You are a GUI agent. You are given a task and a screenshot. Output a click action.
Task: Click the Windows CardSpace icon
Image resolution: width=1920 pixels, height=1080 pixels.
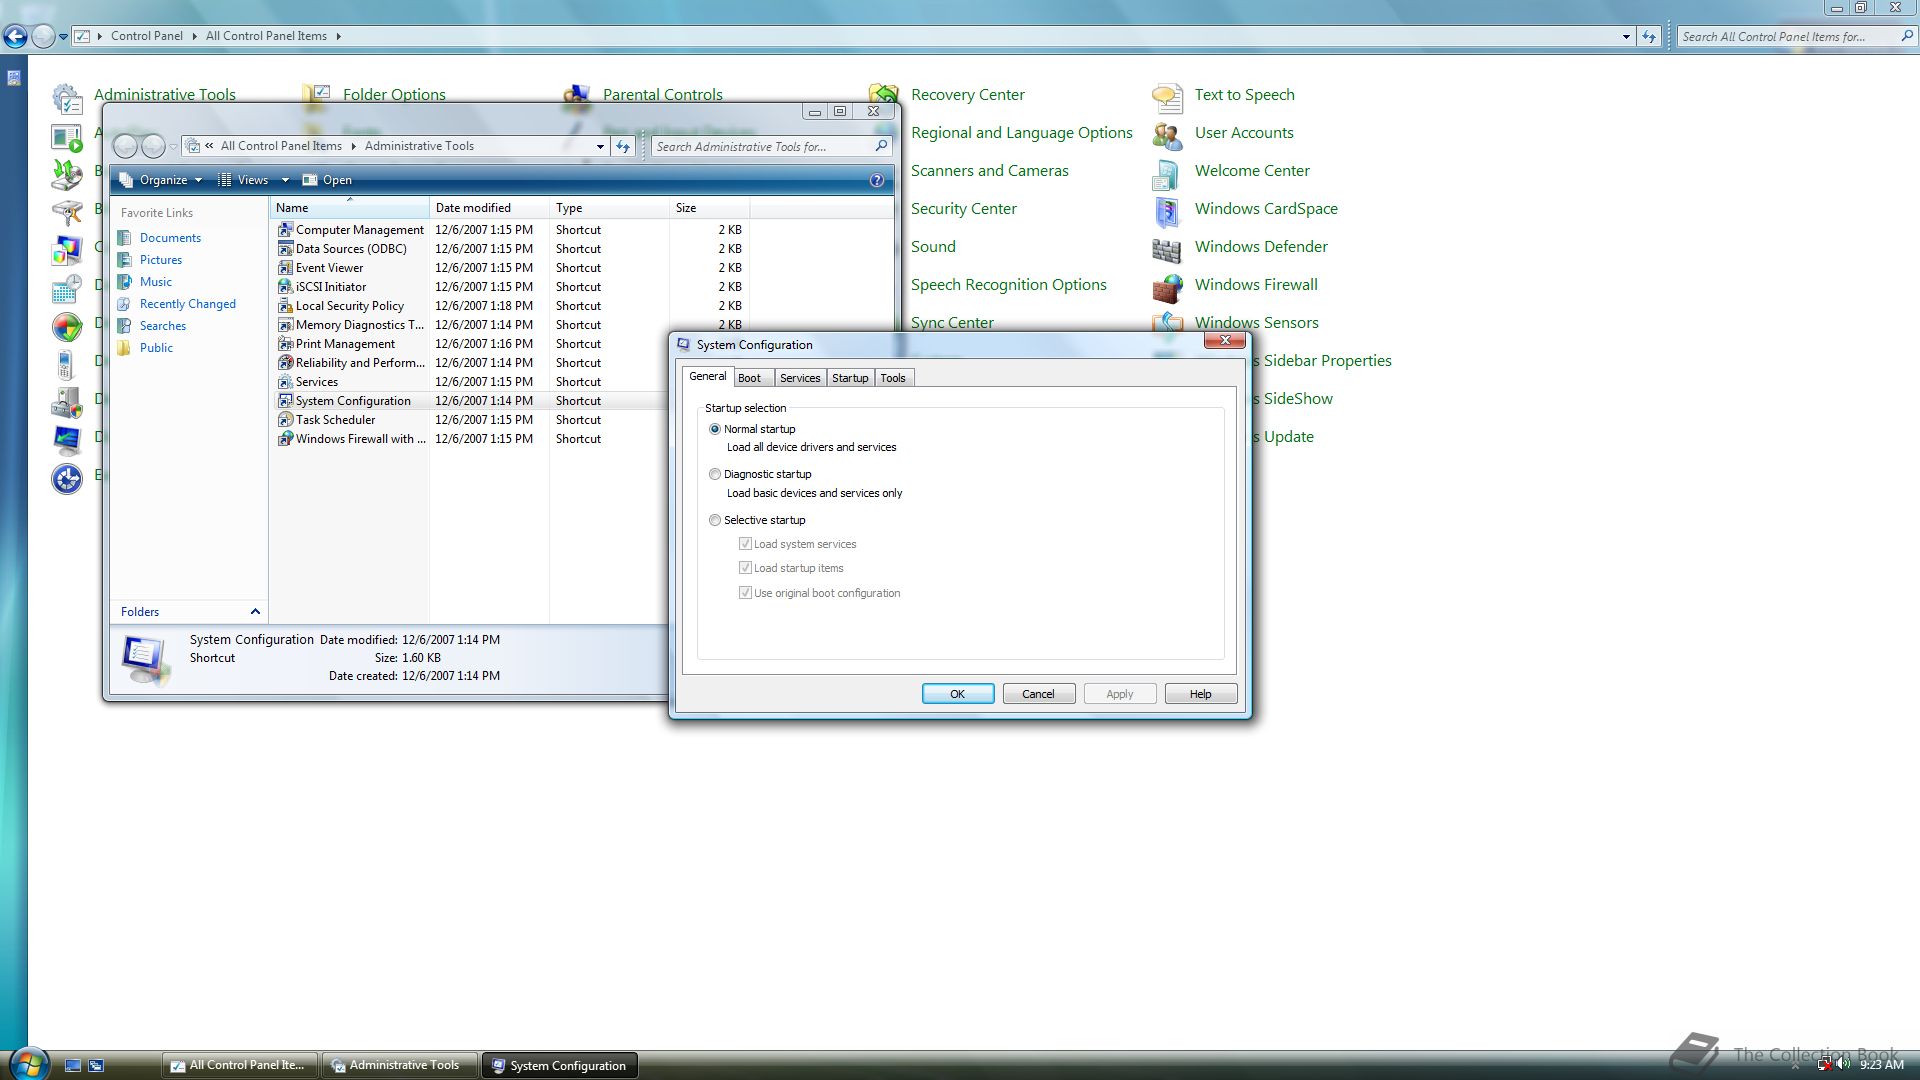(x=1167, y=212)
